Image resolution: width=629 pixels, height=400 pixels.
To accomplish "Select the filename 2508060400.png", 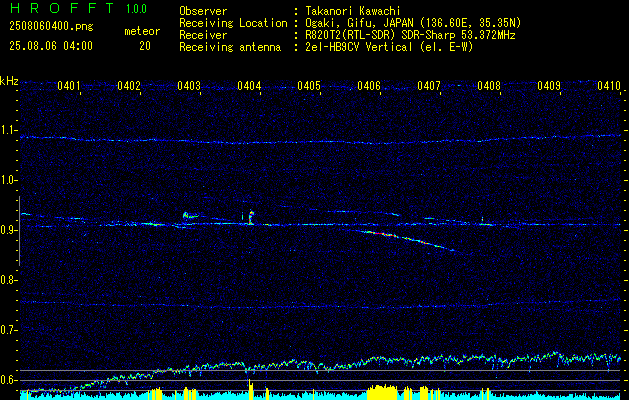I will point(51,27).
